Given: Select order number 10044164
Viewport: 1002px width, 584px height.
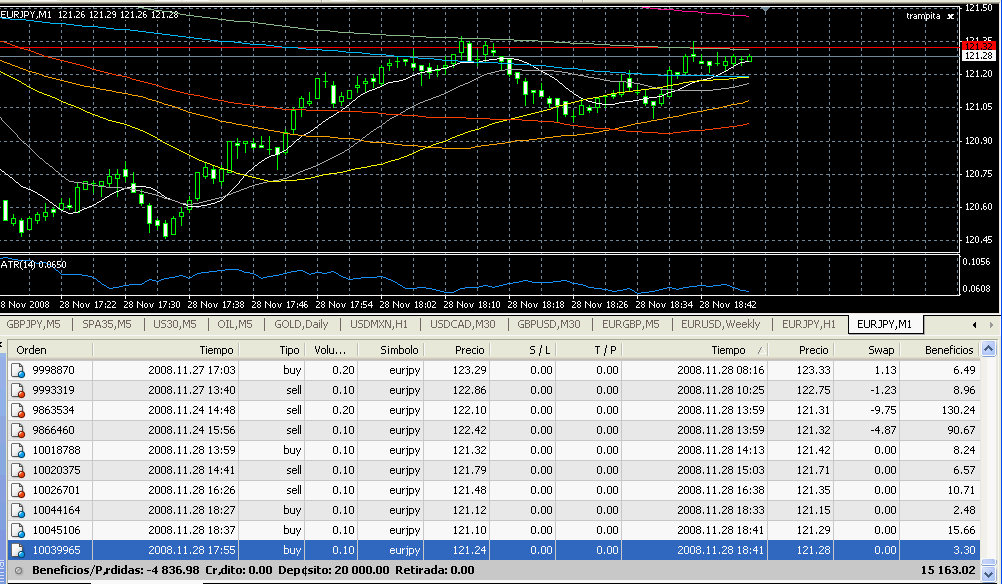Looking at the screenshot, I should (57, 511).
